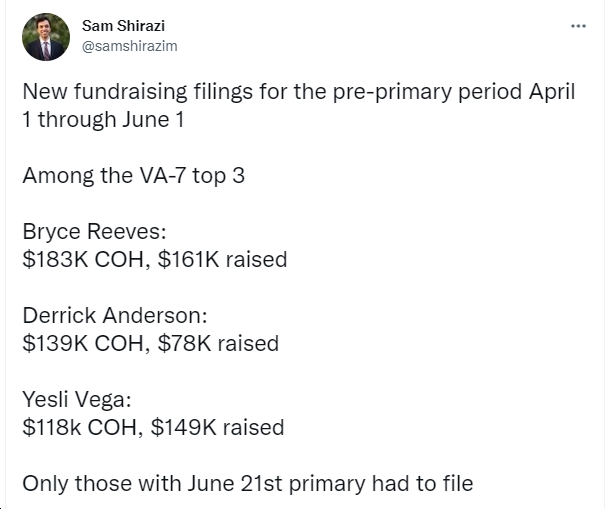Click the 'Derrick Anderson:' name text
The height and width of the screenshot is (509, 609).
(115, 315)
